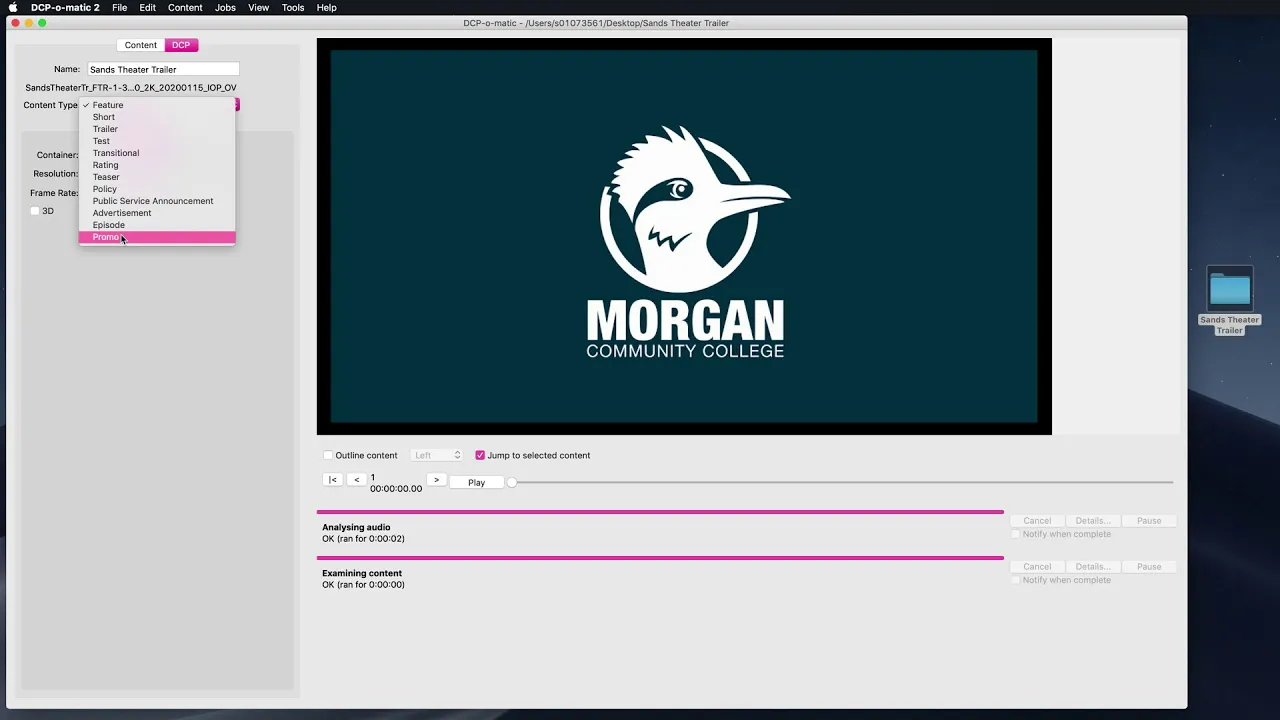Select Promo content type
The image size is (1280, 720).
point(157,237)
